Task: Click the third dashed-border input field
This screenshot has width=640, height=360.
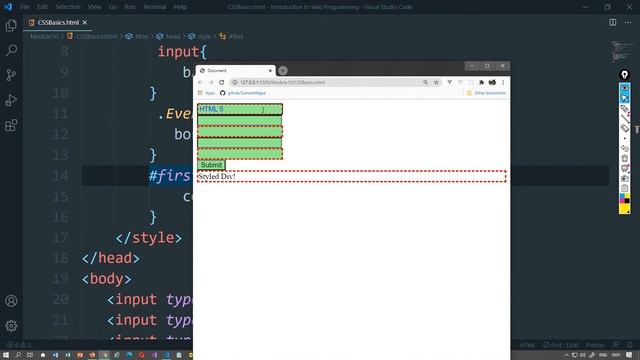Action: point(240,131)
